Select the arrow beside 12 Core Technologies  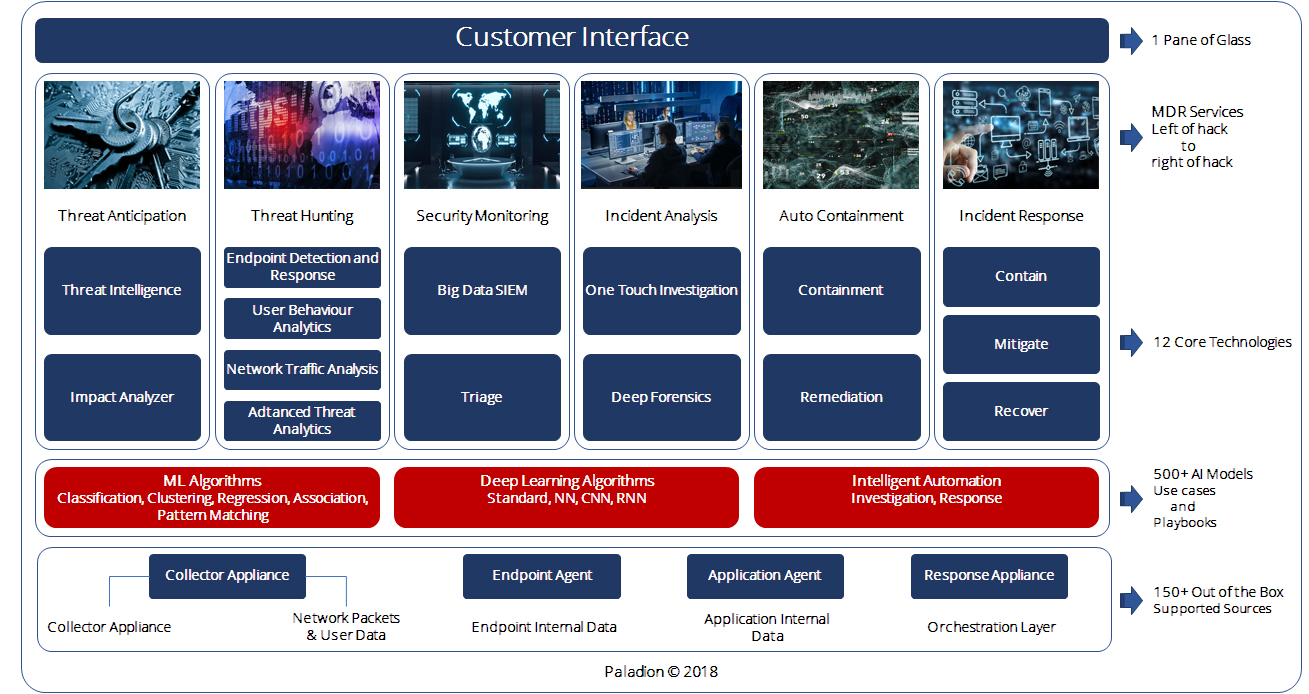1131,342
